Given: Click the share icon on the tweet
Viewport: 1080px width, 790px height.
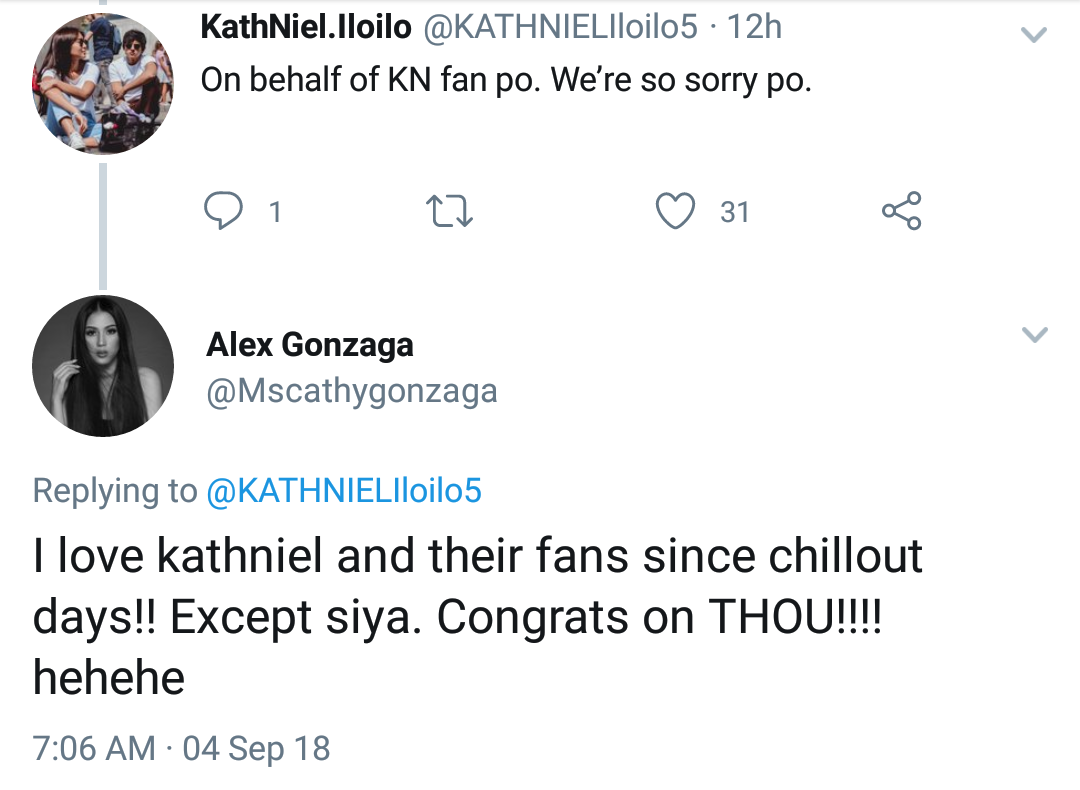Looking at the screenshot, I should point(901,211).
